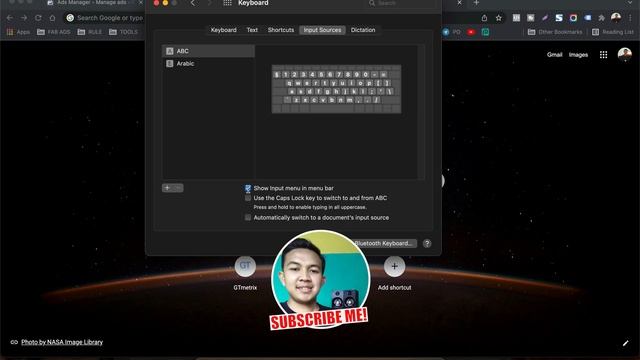Open the green square bookmark icon
The image size is (640, 360).
click(x=485, y=32)
